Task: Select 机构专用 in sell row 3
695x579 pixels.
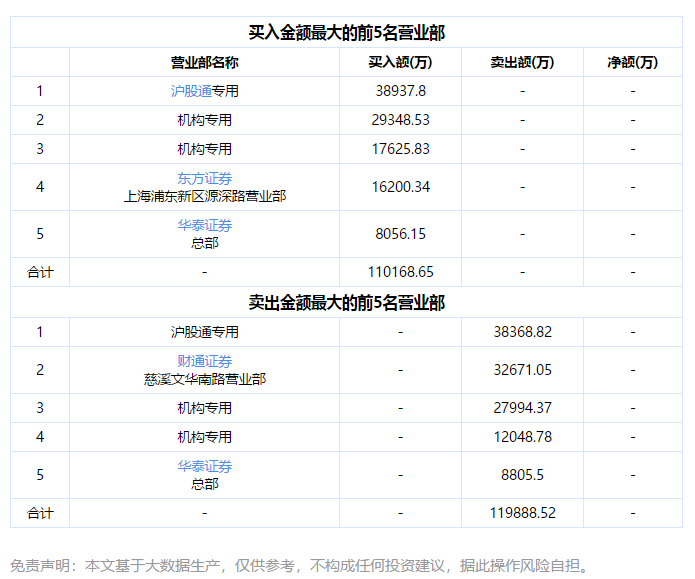Action: point(205,408)
